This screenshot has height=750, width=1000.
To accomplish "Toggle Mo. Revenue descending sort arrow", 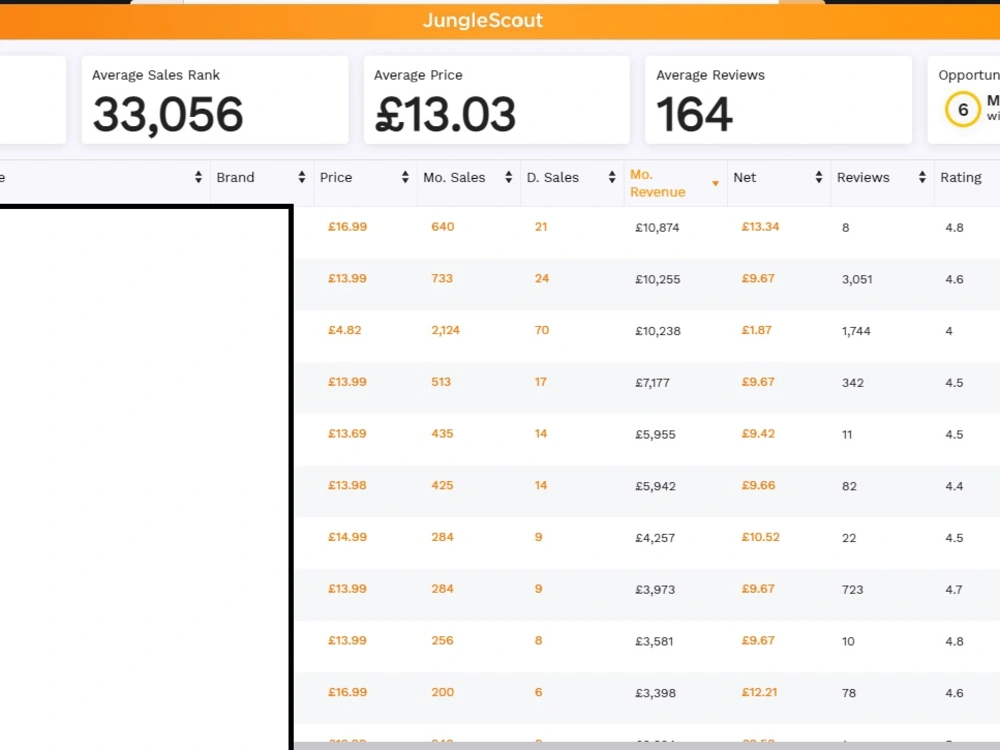I will click(715, 184).
